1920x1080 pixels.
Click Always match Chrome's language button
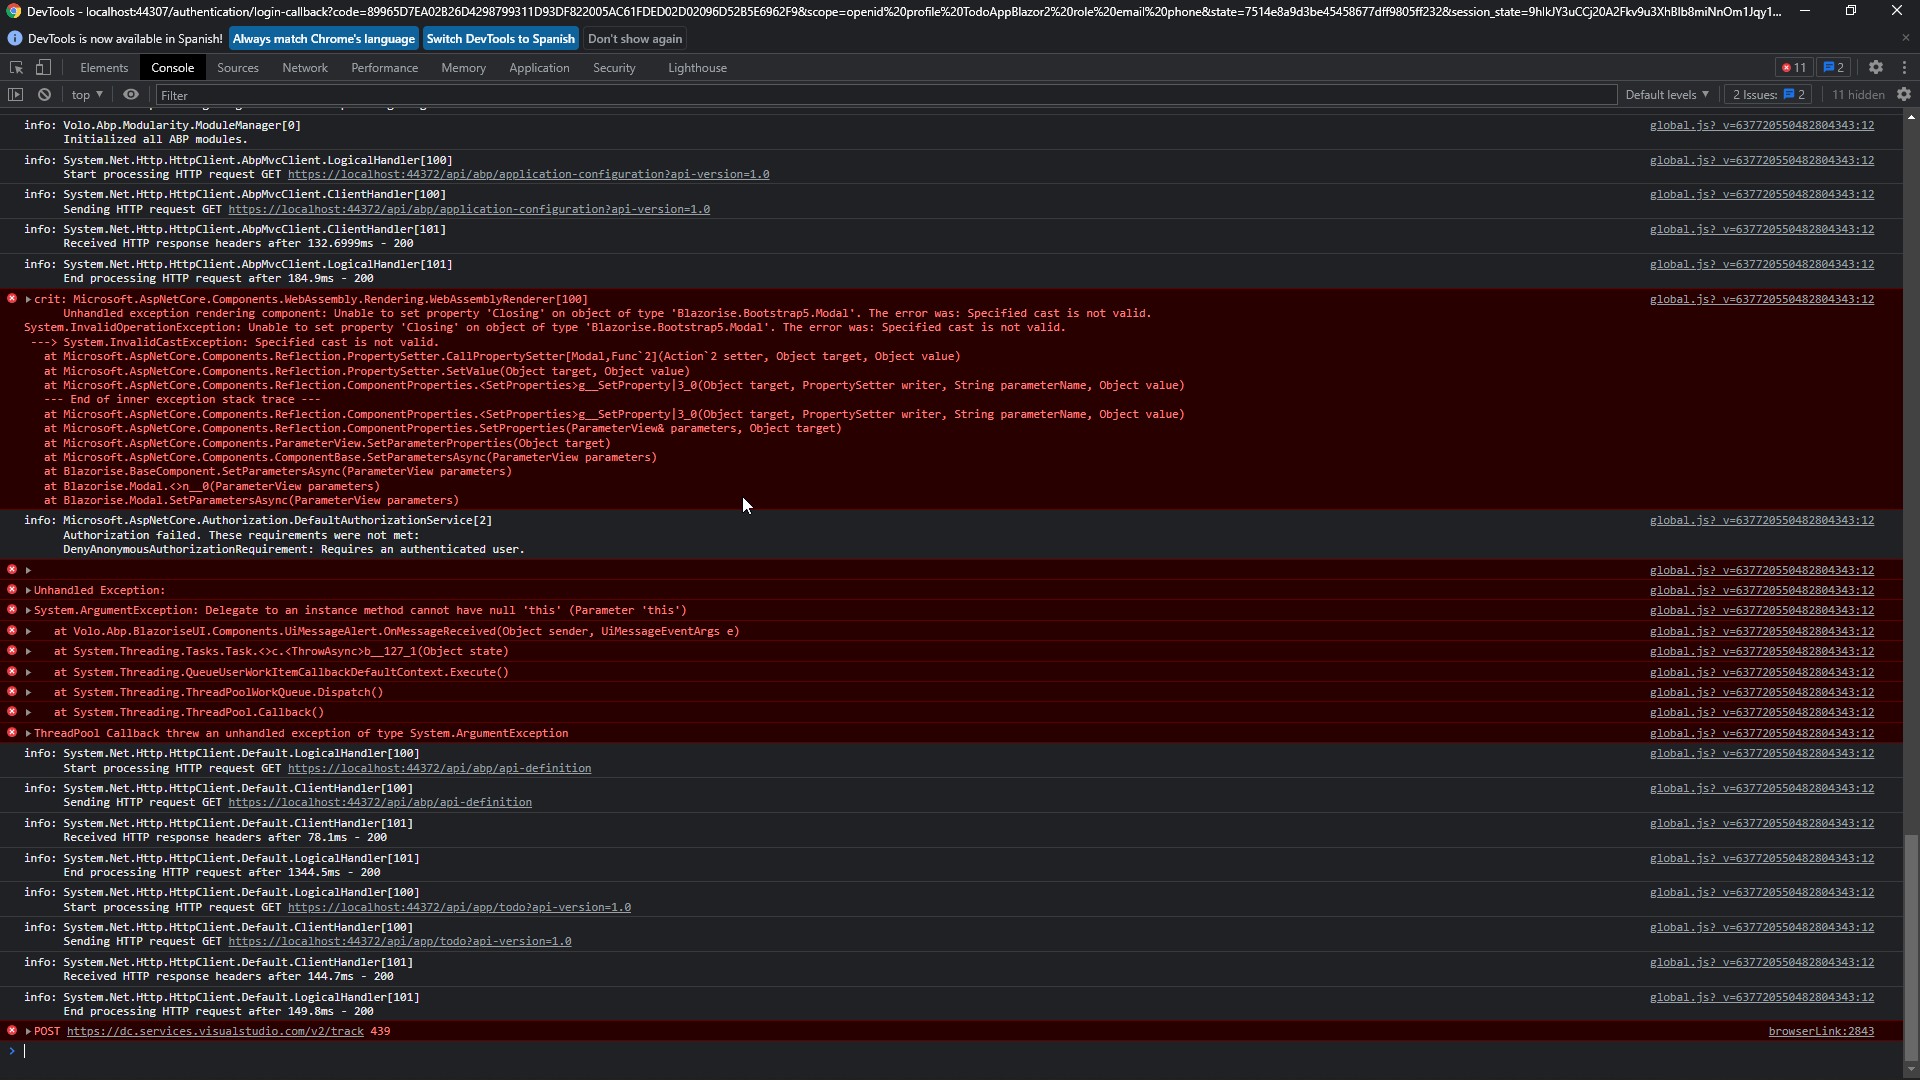tap(324, 39)
